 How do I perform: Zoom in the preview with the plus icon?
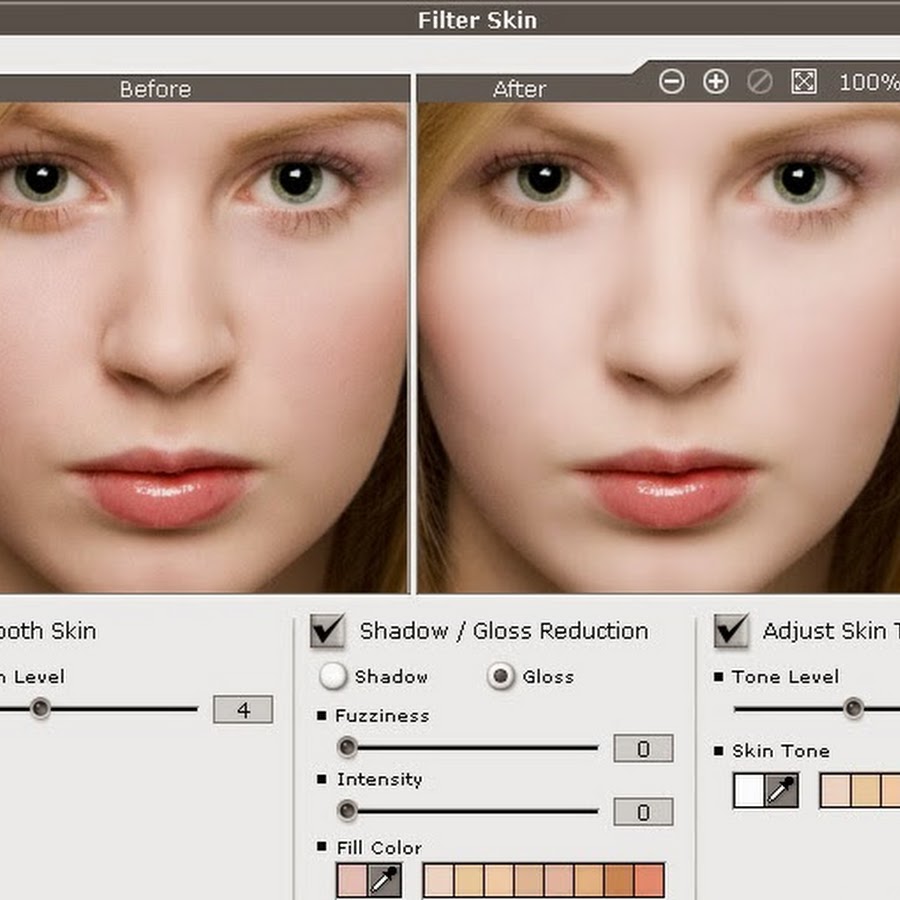pos(716,82)
